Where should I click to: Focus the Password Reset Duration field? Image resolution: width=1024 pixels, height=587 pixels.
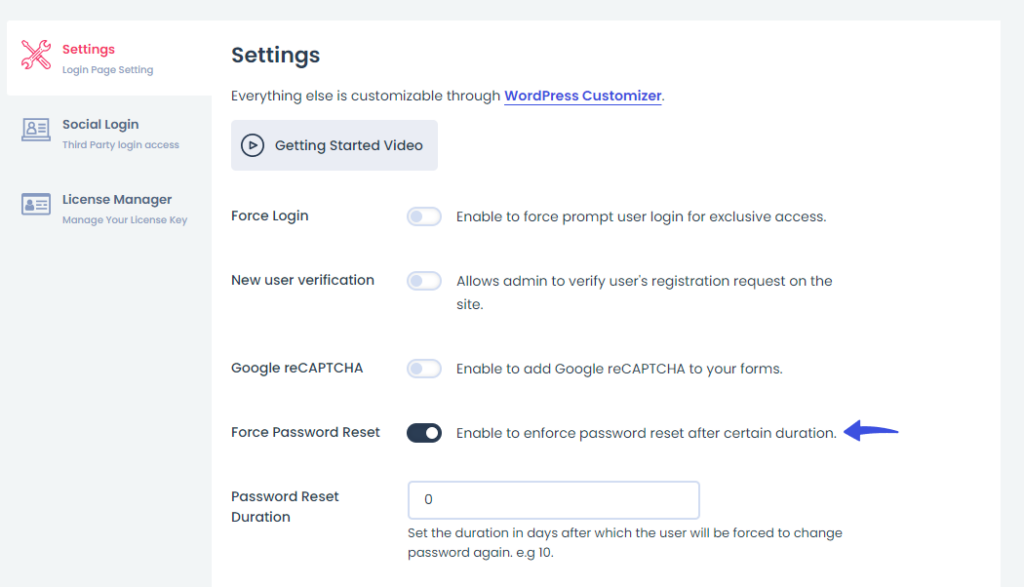coord(554,500)
